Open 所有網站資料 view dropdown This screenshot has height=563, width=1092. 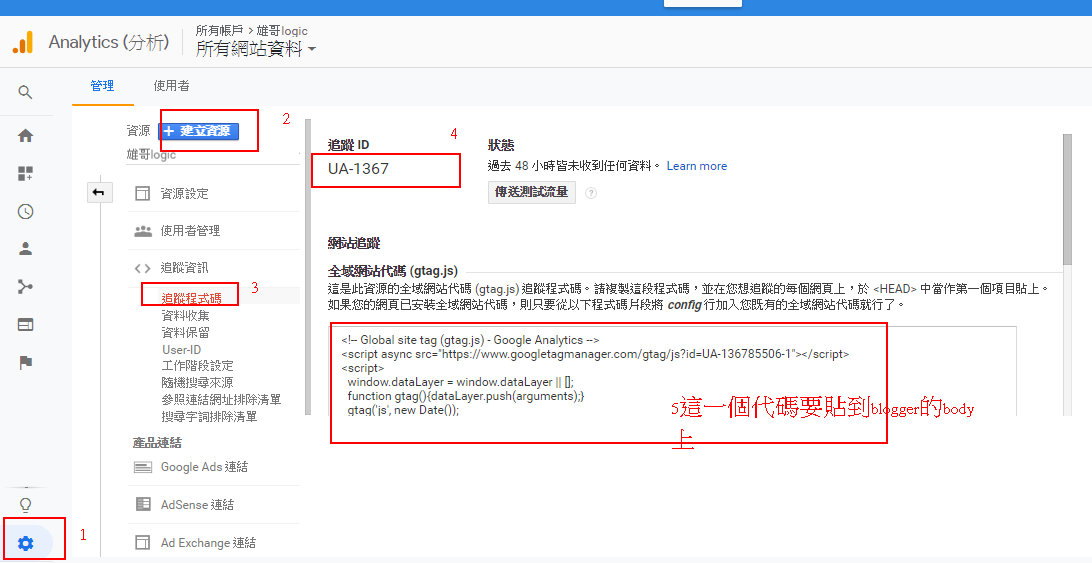pyautogui.click(x=256, y=49)
